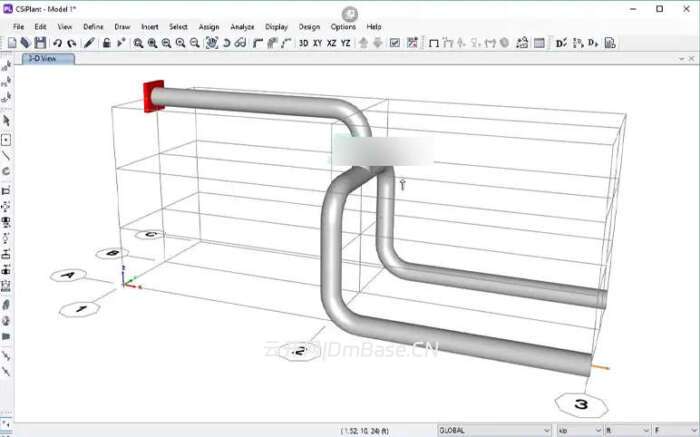Image resolution: width=700 pixels, height=437 pixels.
Task: Click the D arrow design icon
Action: [593, 43]
